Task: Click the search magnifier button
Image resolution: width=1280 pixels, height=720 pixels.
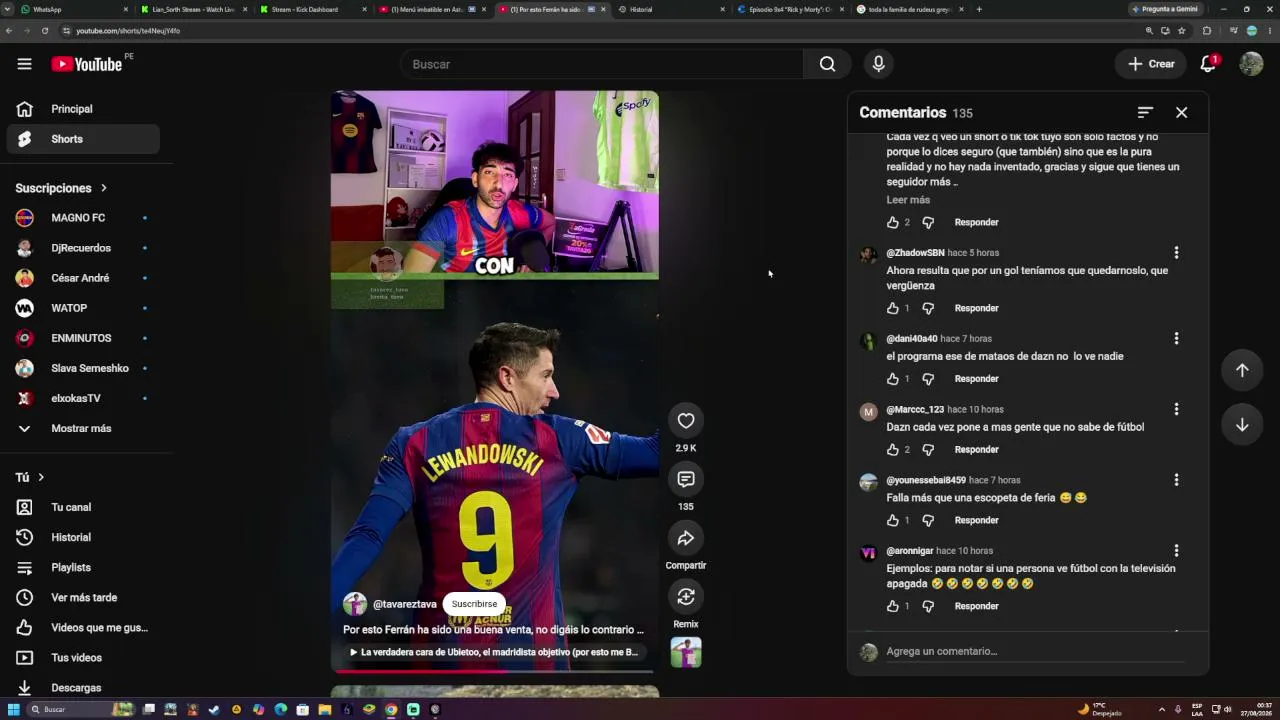Action: coord(827,64)
